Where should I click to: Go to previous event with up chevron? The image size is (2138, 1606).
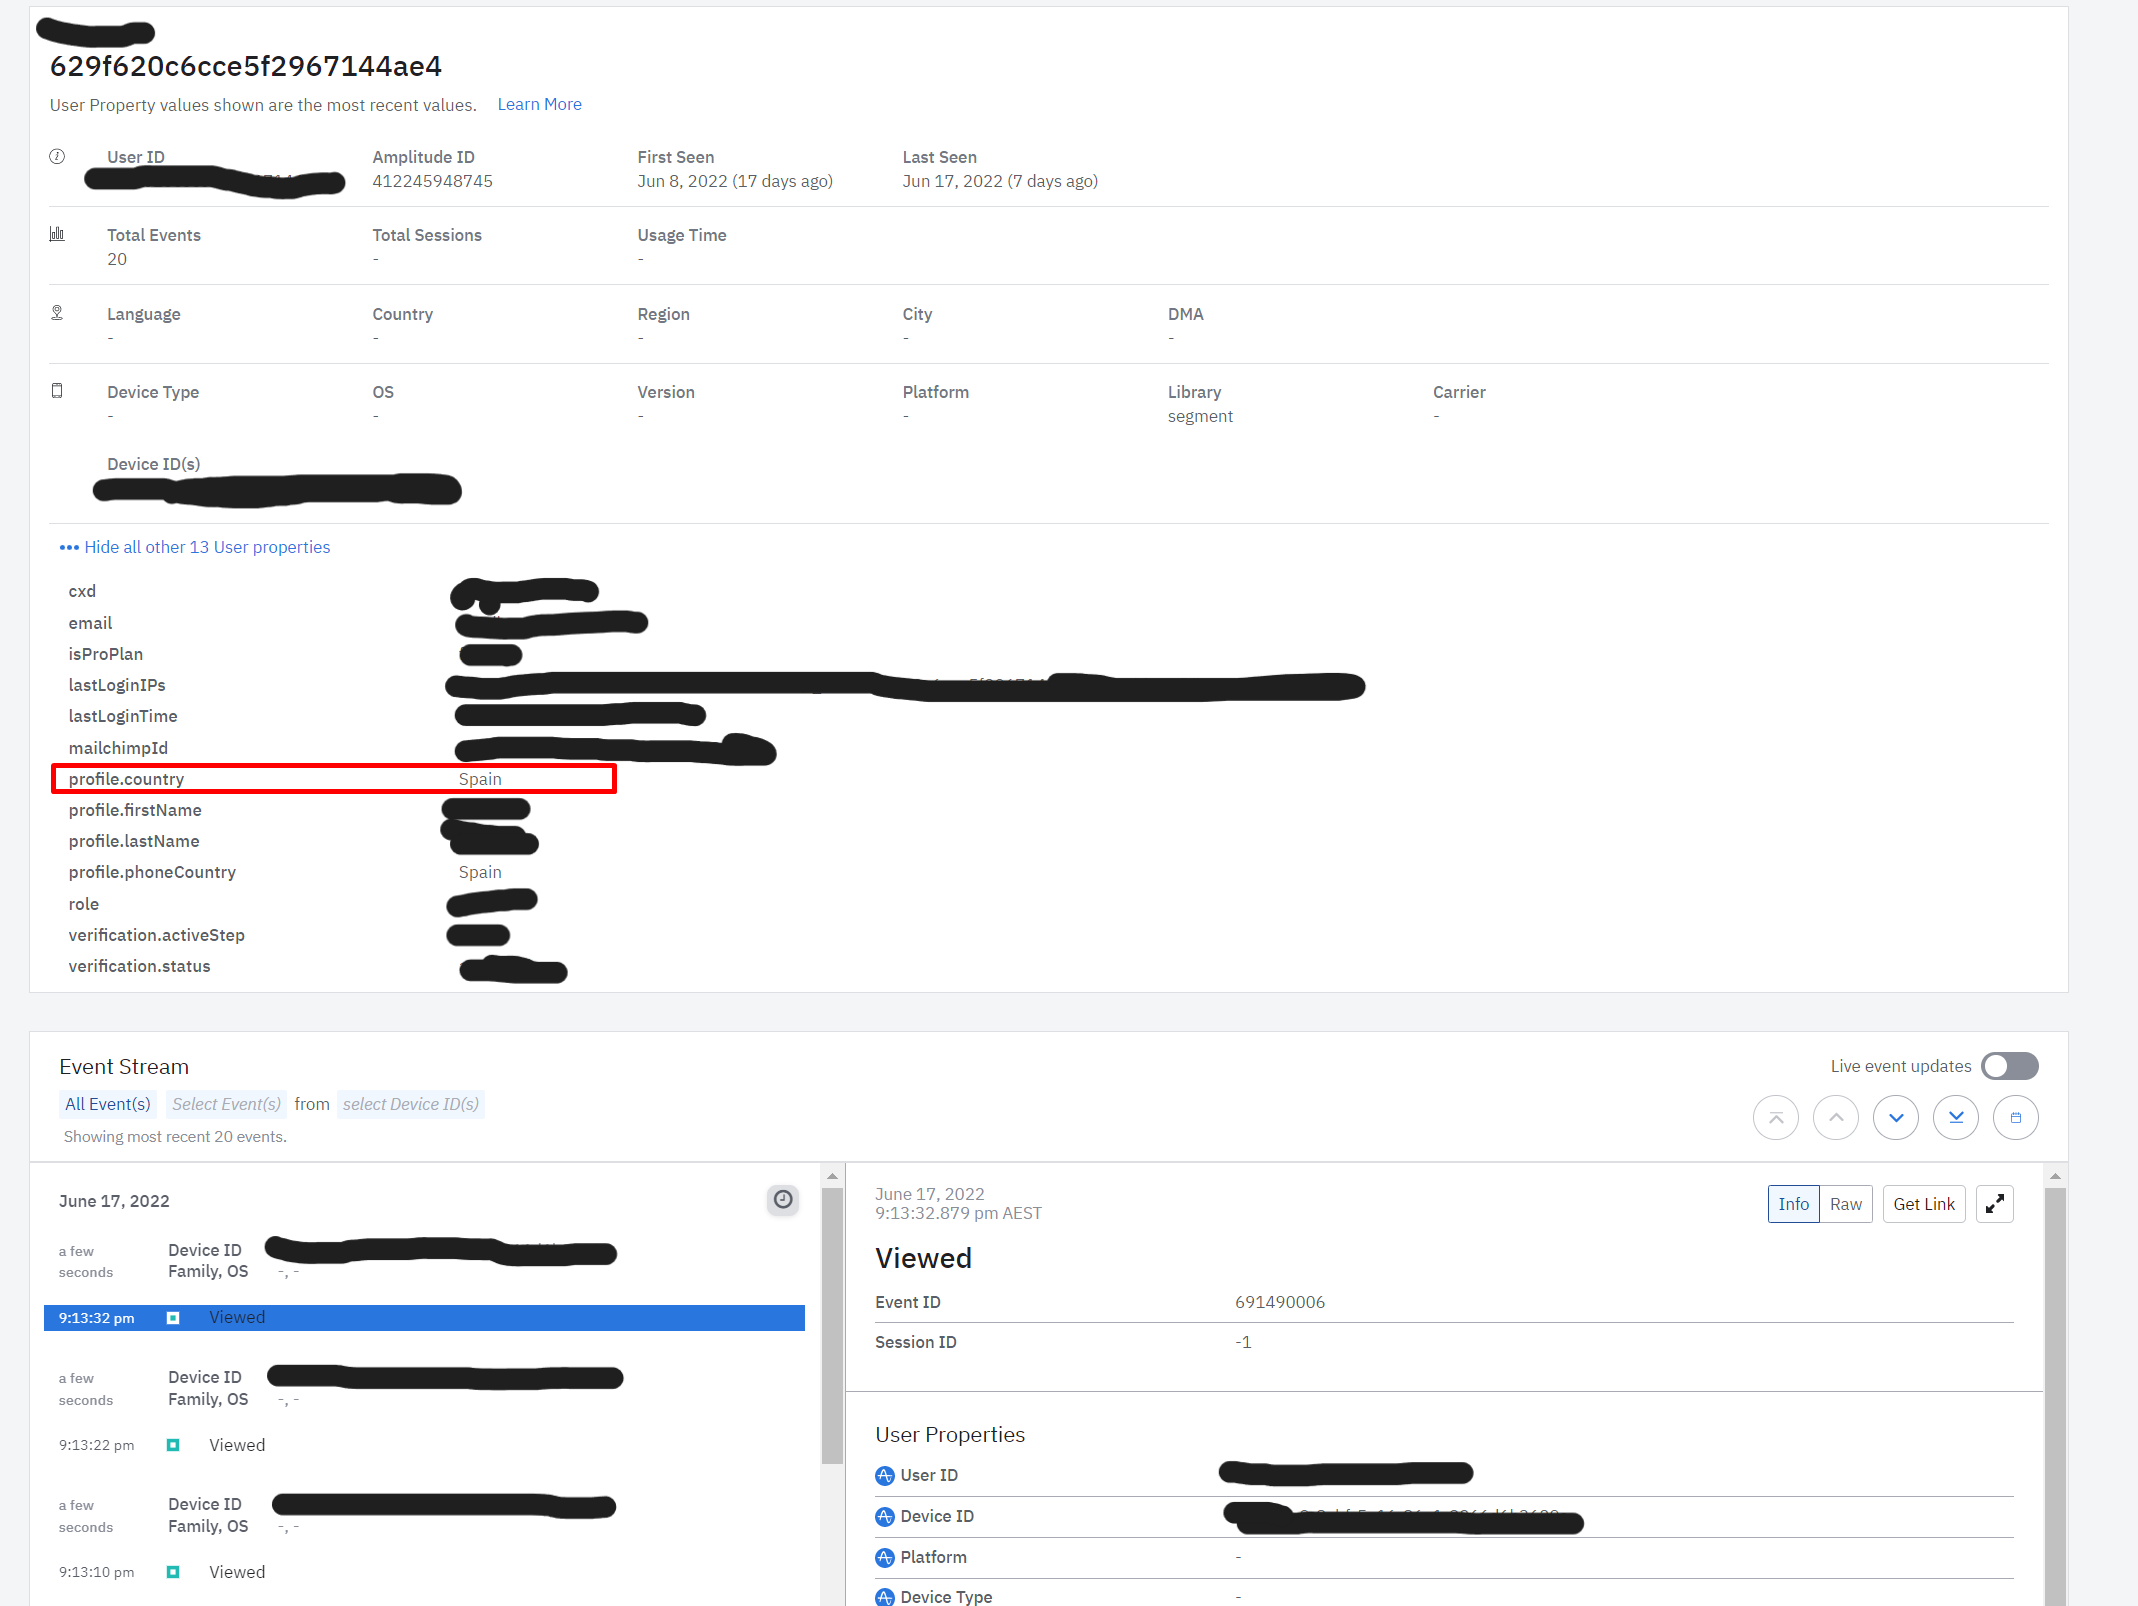pos(1835,1117)
